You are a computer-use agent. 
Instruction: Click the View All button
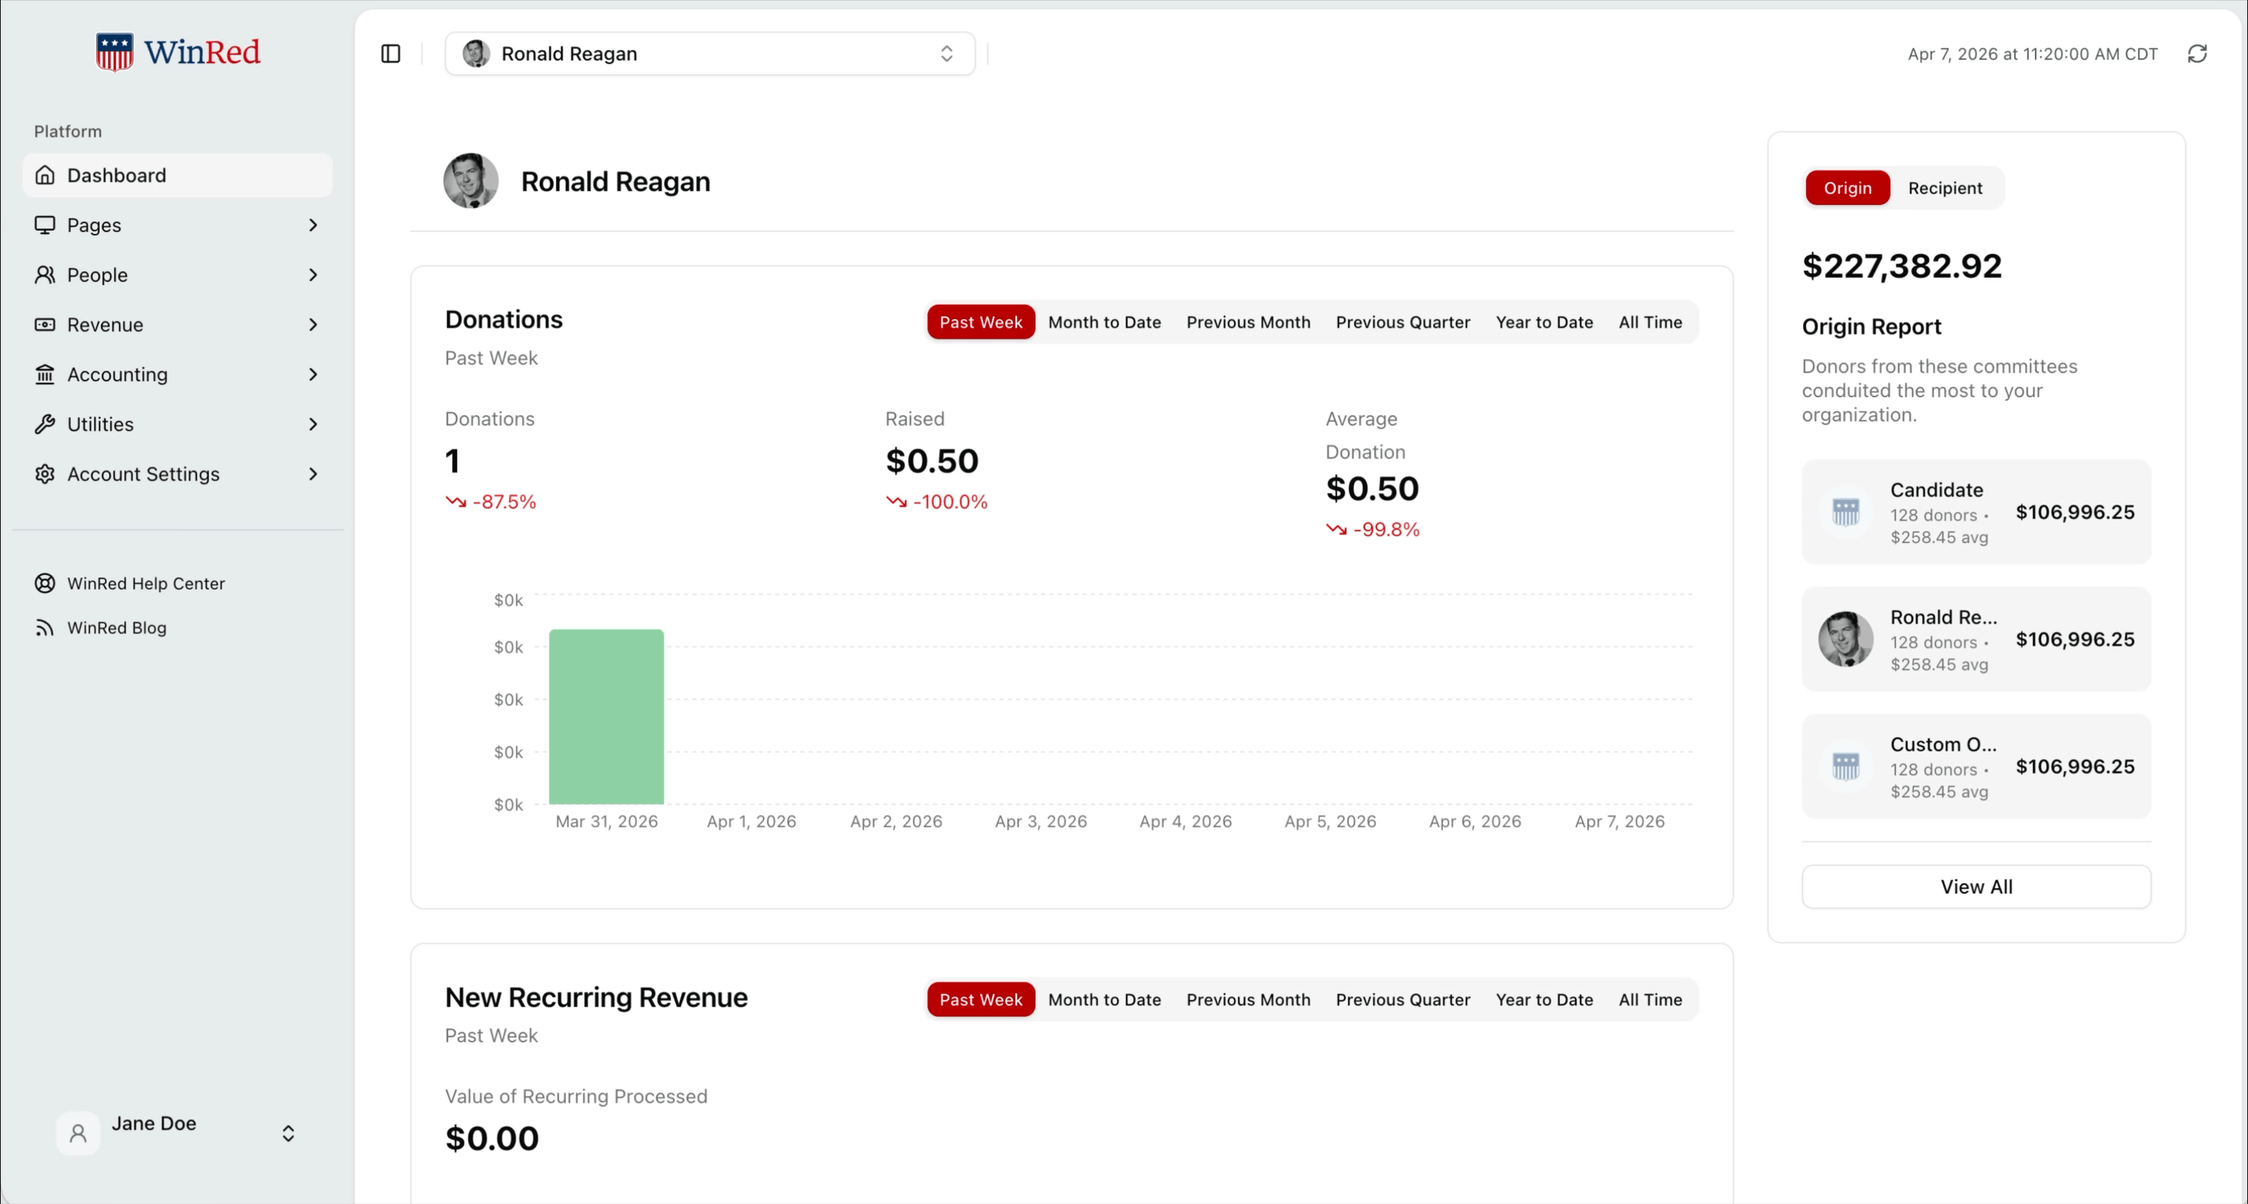click(x=1976, y=887)
